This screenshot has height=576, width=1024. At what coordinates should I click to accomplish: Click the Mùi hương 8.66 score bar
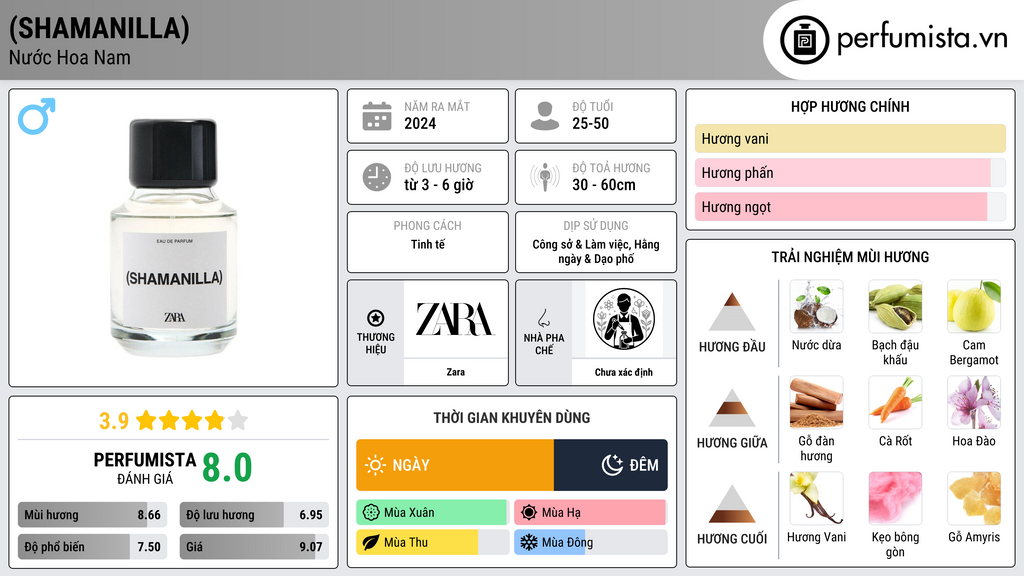tap(92, 515)
